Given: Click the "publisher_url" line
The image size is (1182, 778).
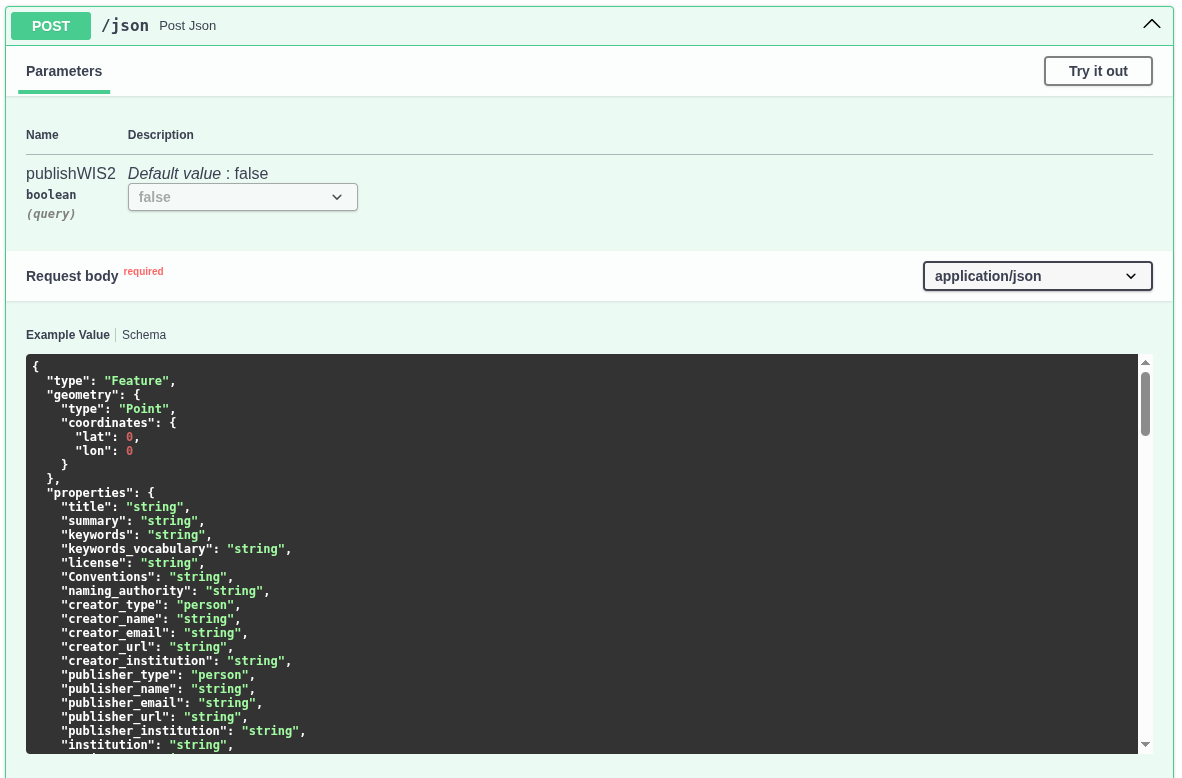Looking at the screenshot, I should pos(154,717).
